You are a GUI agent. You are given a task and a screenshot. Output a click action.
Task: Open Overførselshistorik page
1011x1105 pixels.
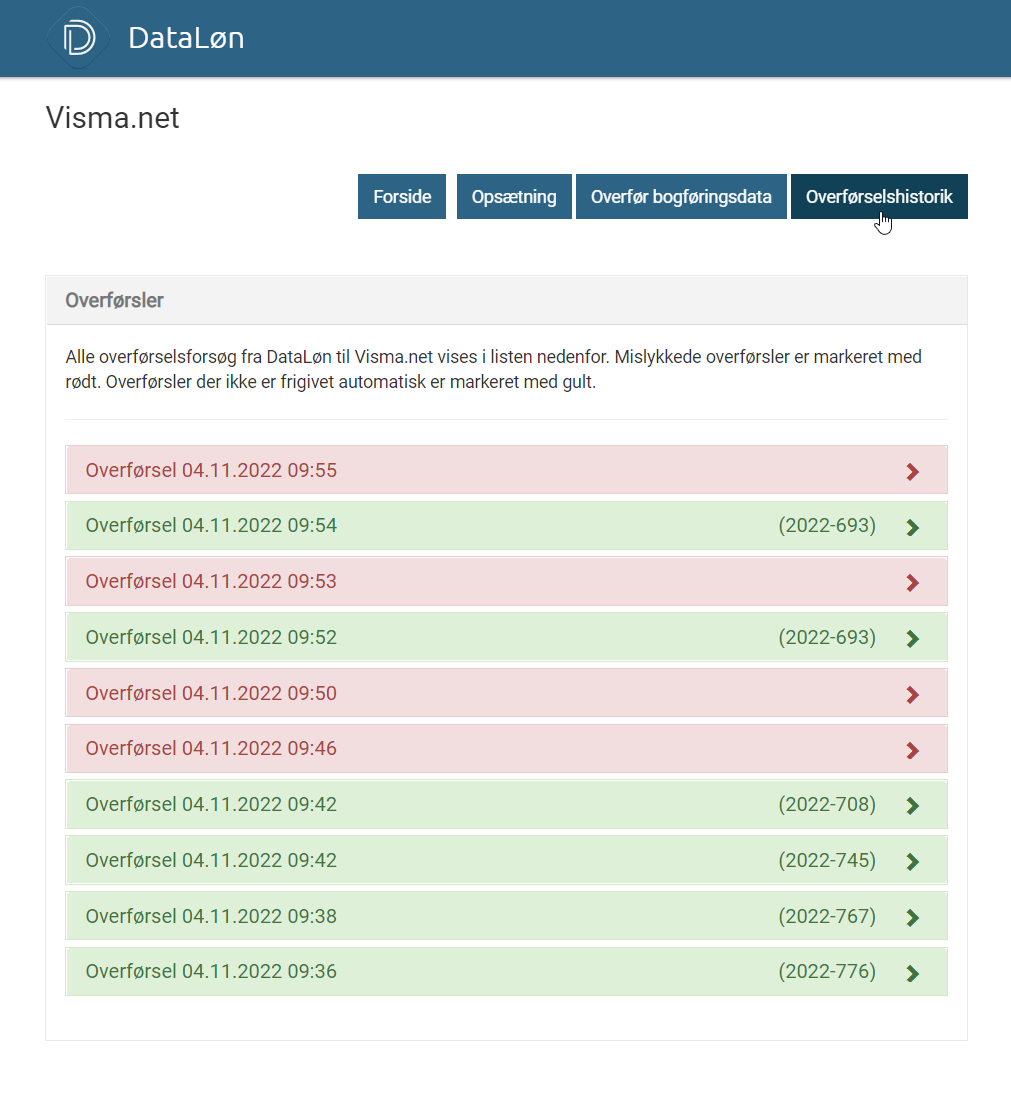(x=878, y=197)
